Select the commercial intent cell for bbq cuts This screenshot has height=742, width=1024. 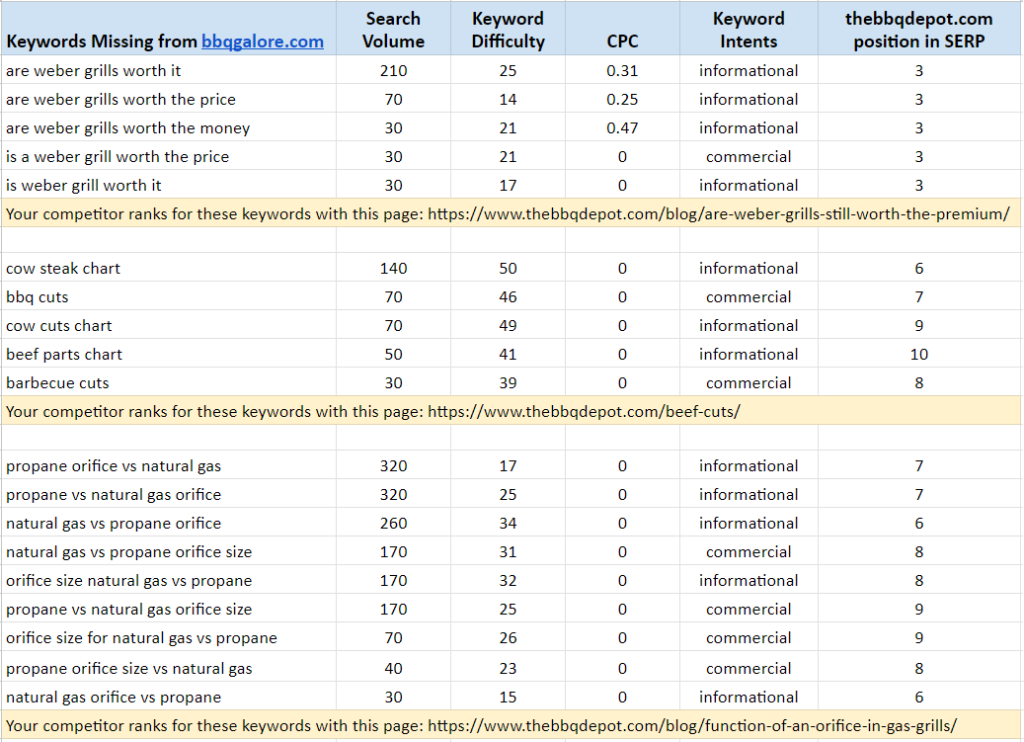(x=748, y=296)
